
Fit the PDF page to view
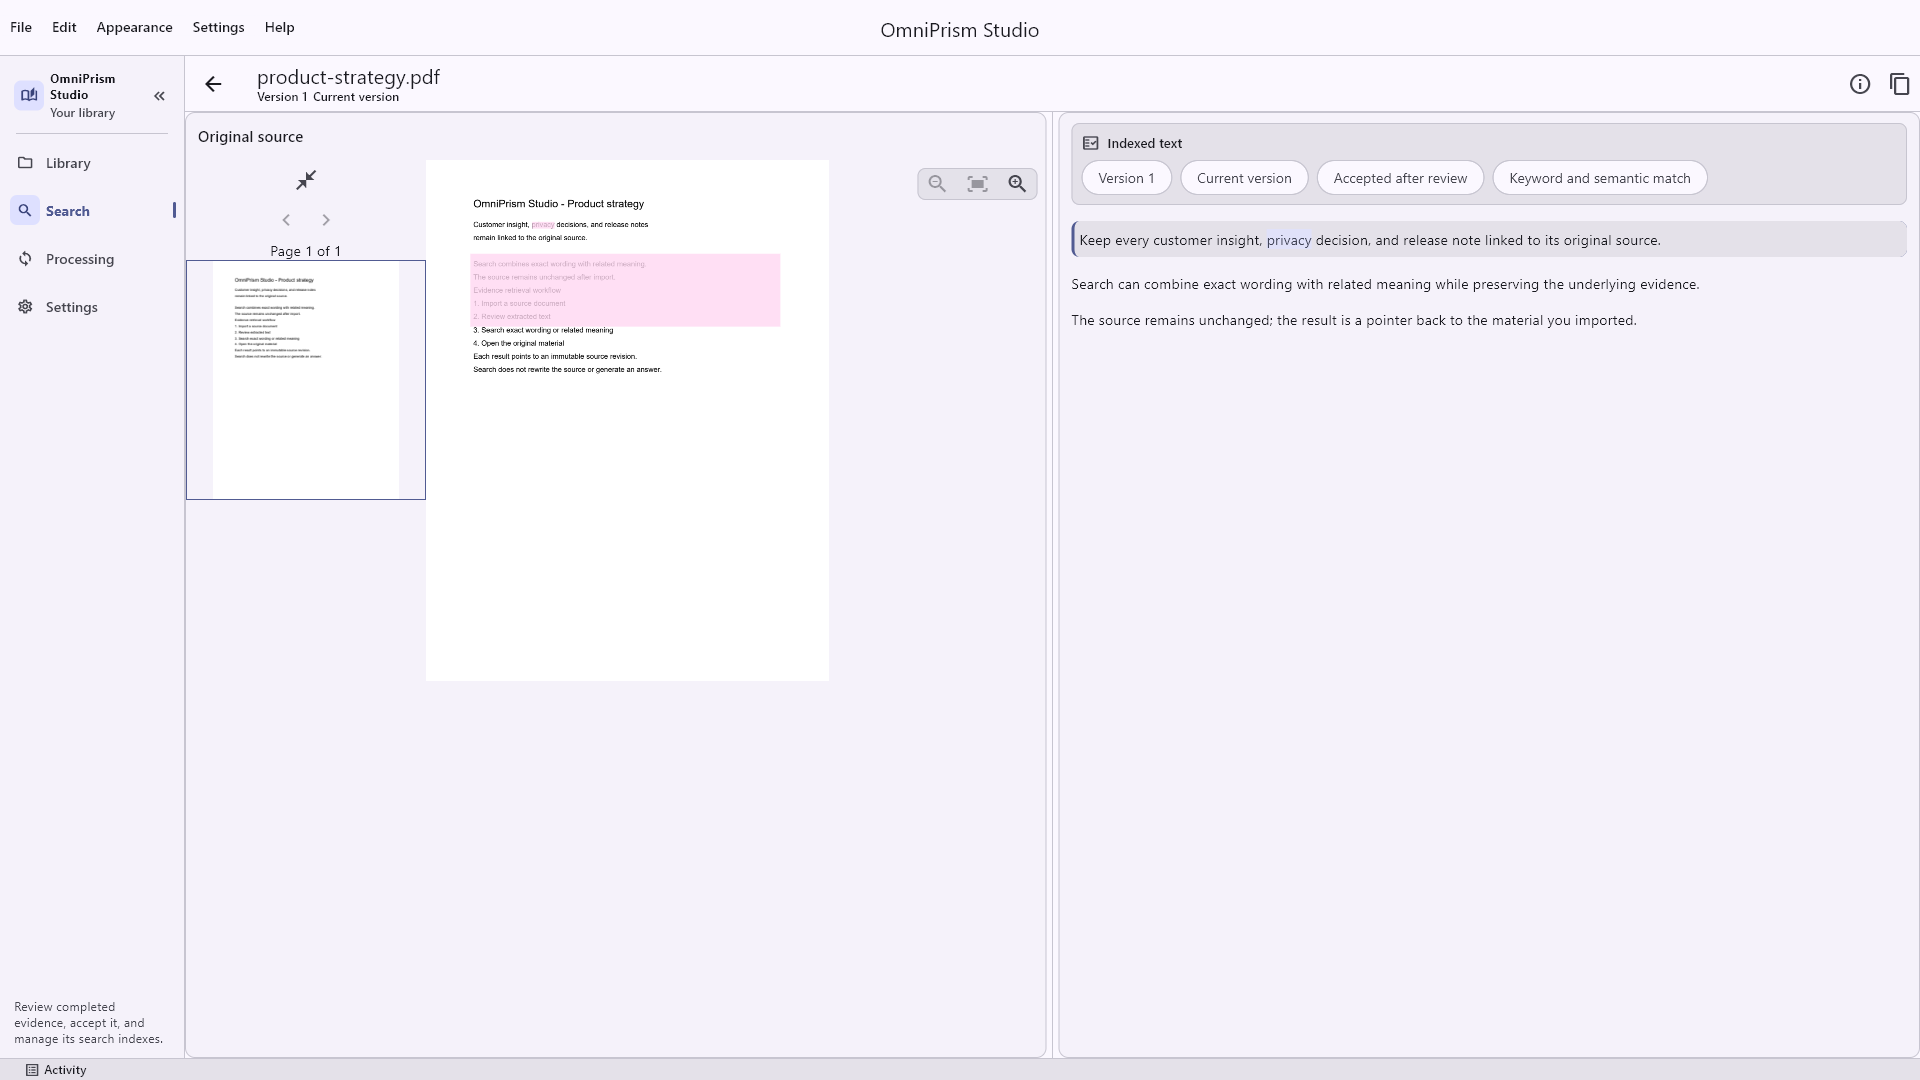[x=977, y=184]
